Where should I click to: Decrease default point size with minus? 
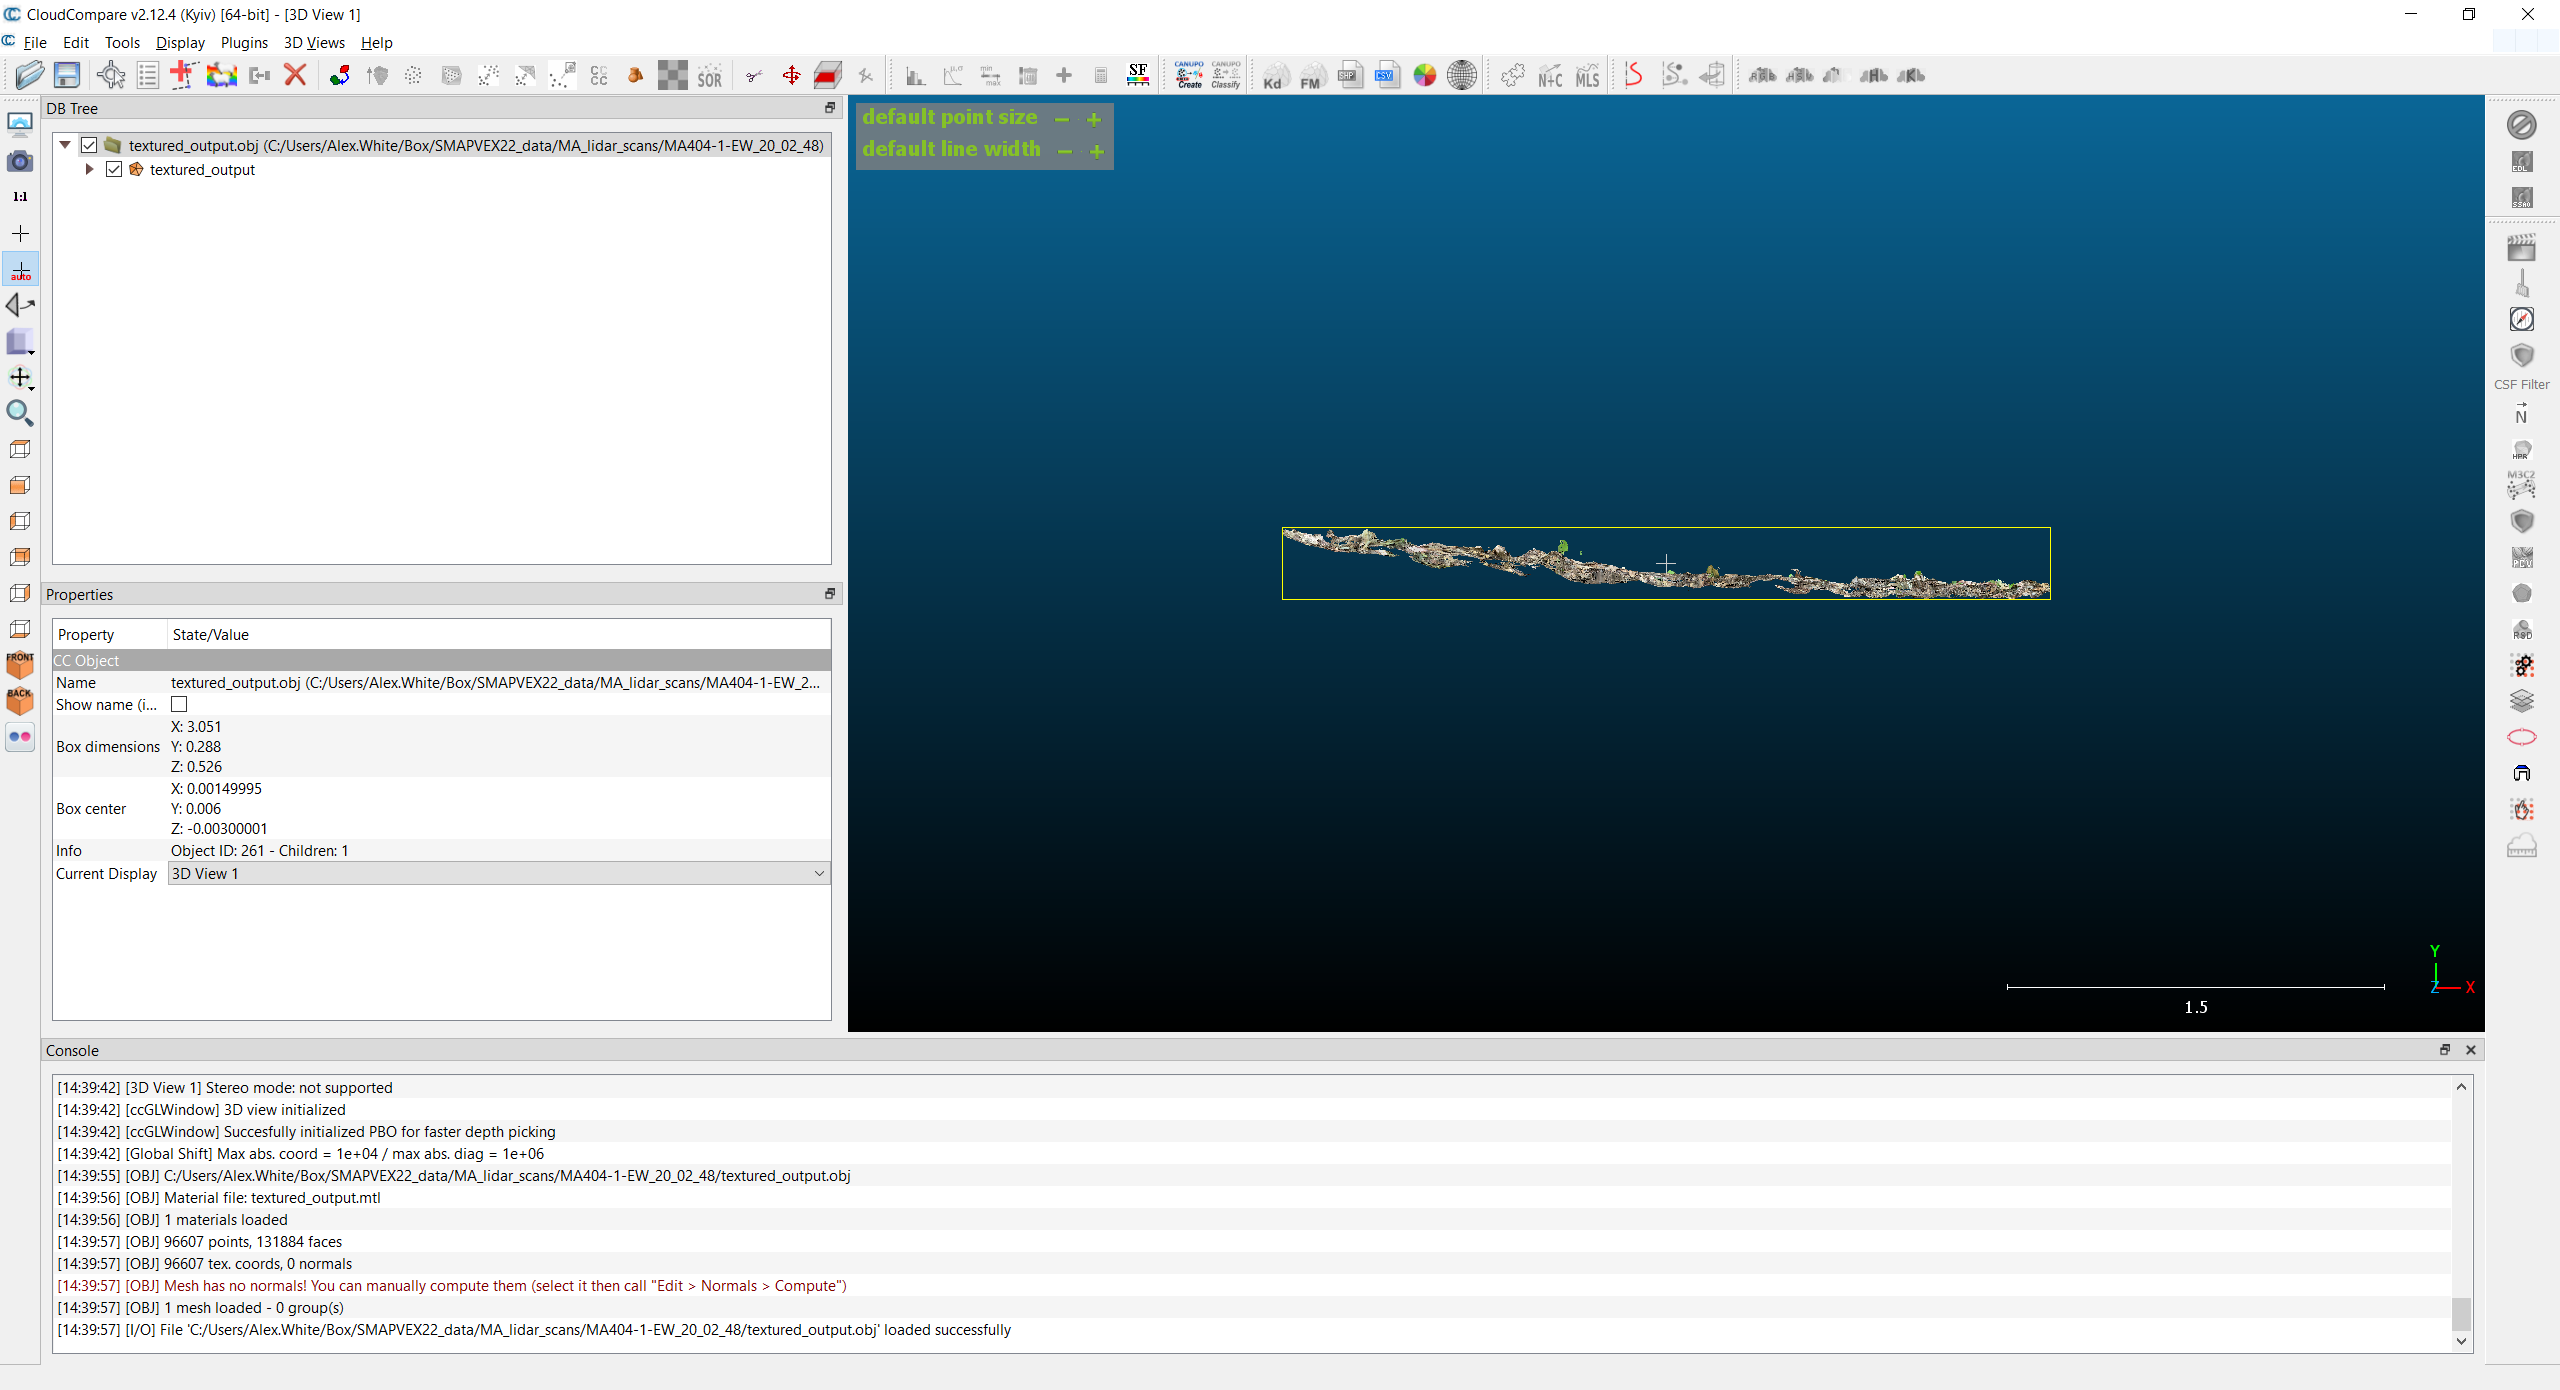point(1062,119)
